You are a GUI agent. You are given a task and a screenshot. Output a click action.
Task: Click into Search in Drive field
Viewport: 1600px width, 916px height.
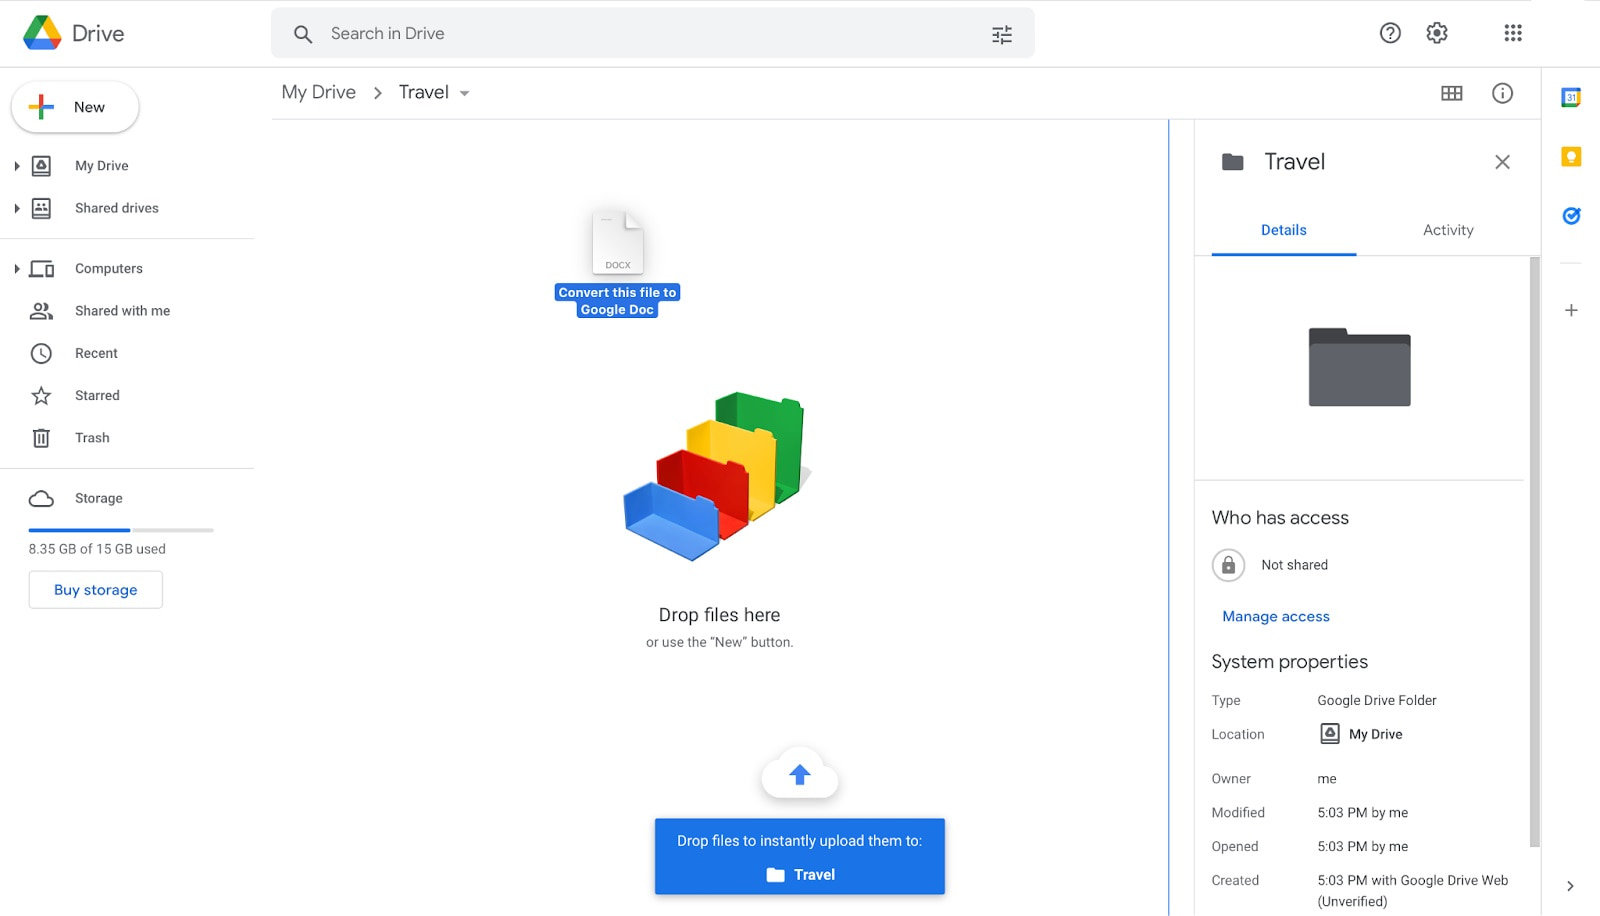[x=652, y=34]
